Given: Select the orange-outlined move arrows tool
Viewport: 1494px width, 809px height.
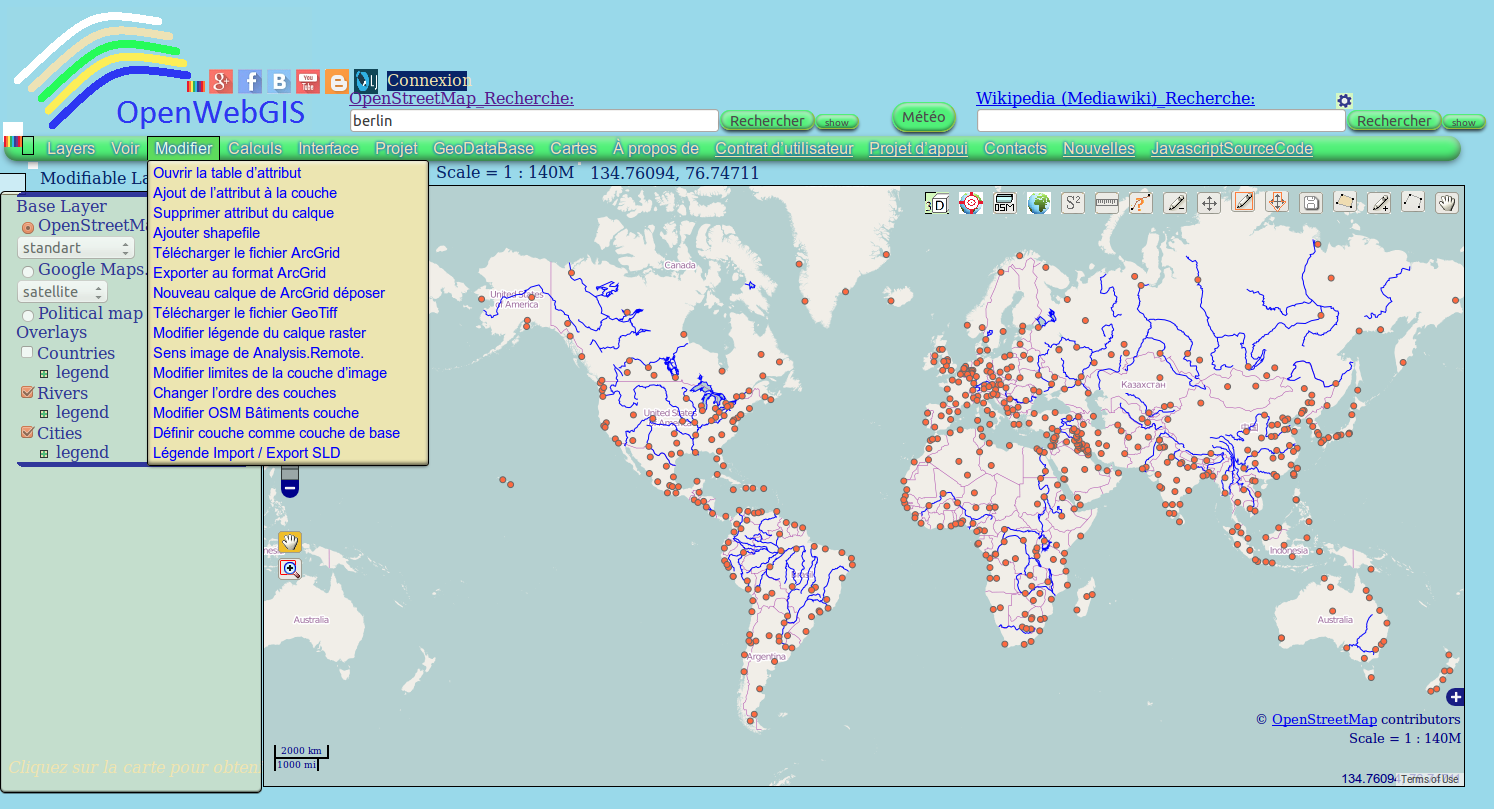Looking at the screenshot, I should pos(1277,202).
